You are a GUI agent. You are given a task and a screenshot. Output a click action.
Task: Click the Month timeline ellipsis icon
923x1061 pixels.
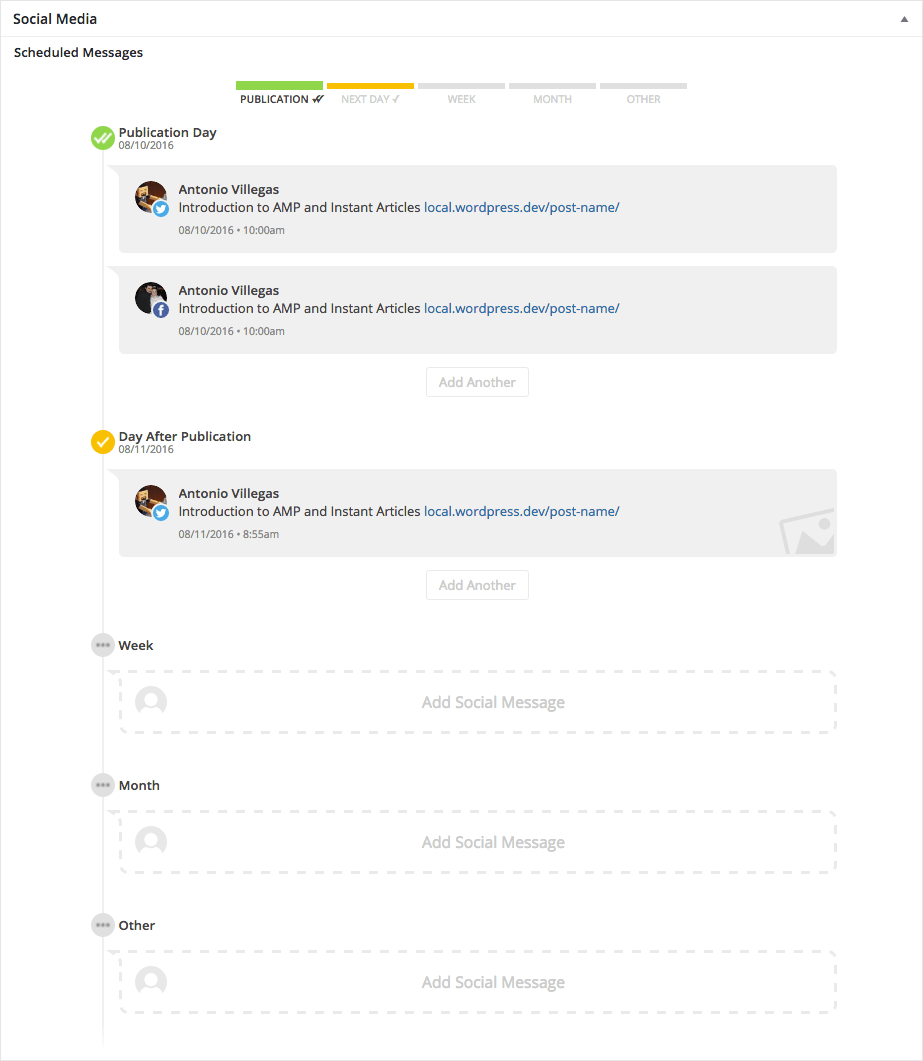pos(102,785)
